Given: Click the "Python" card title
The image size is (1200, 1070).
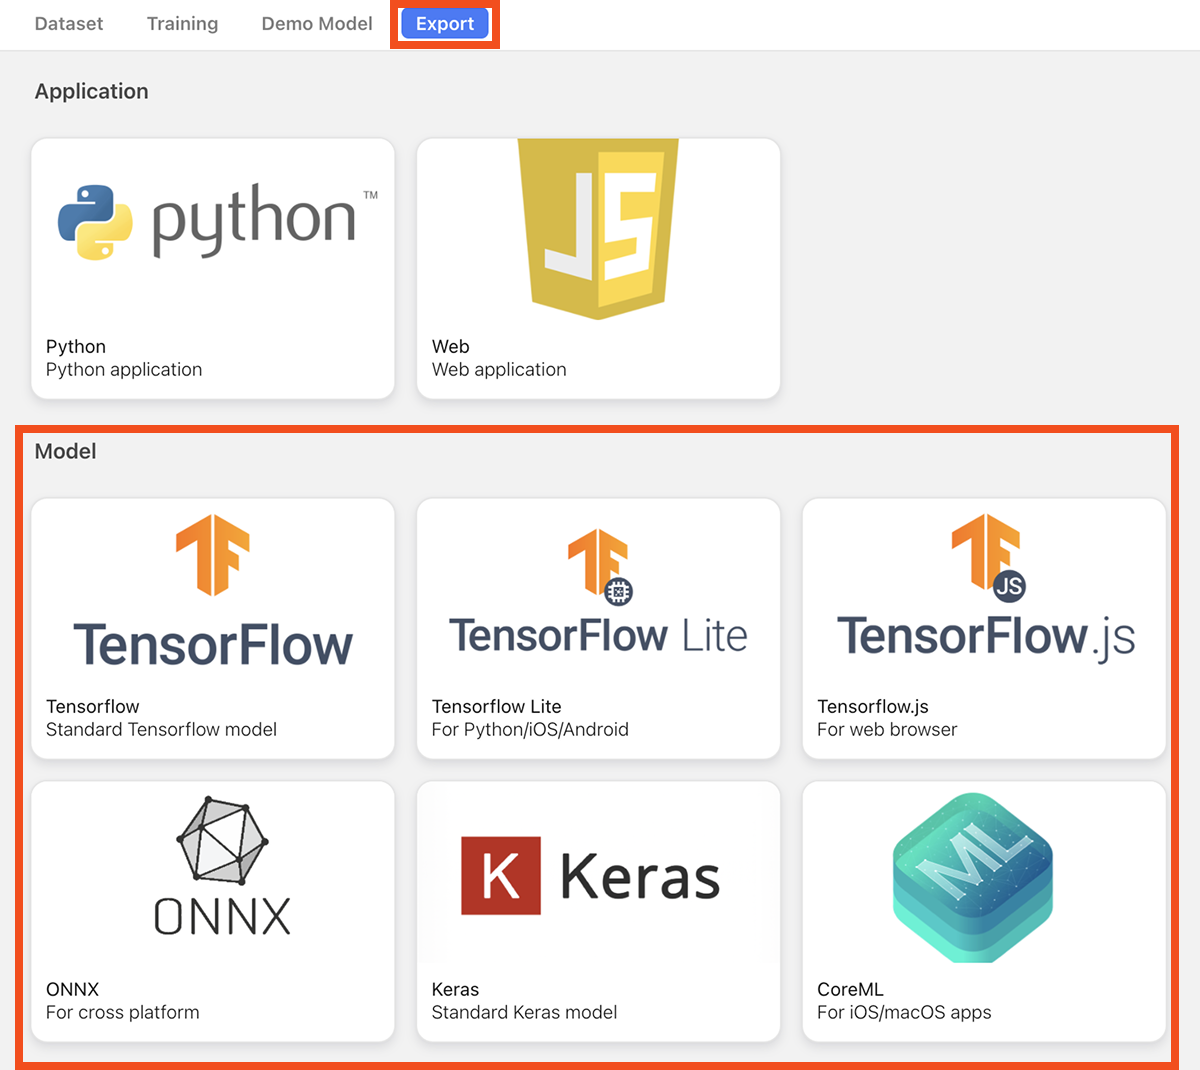Looking at the screenshot, I should click(76, 347).
